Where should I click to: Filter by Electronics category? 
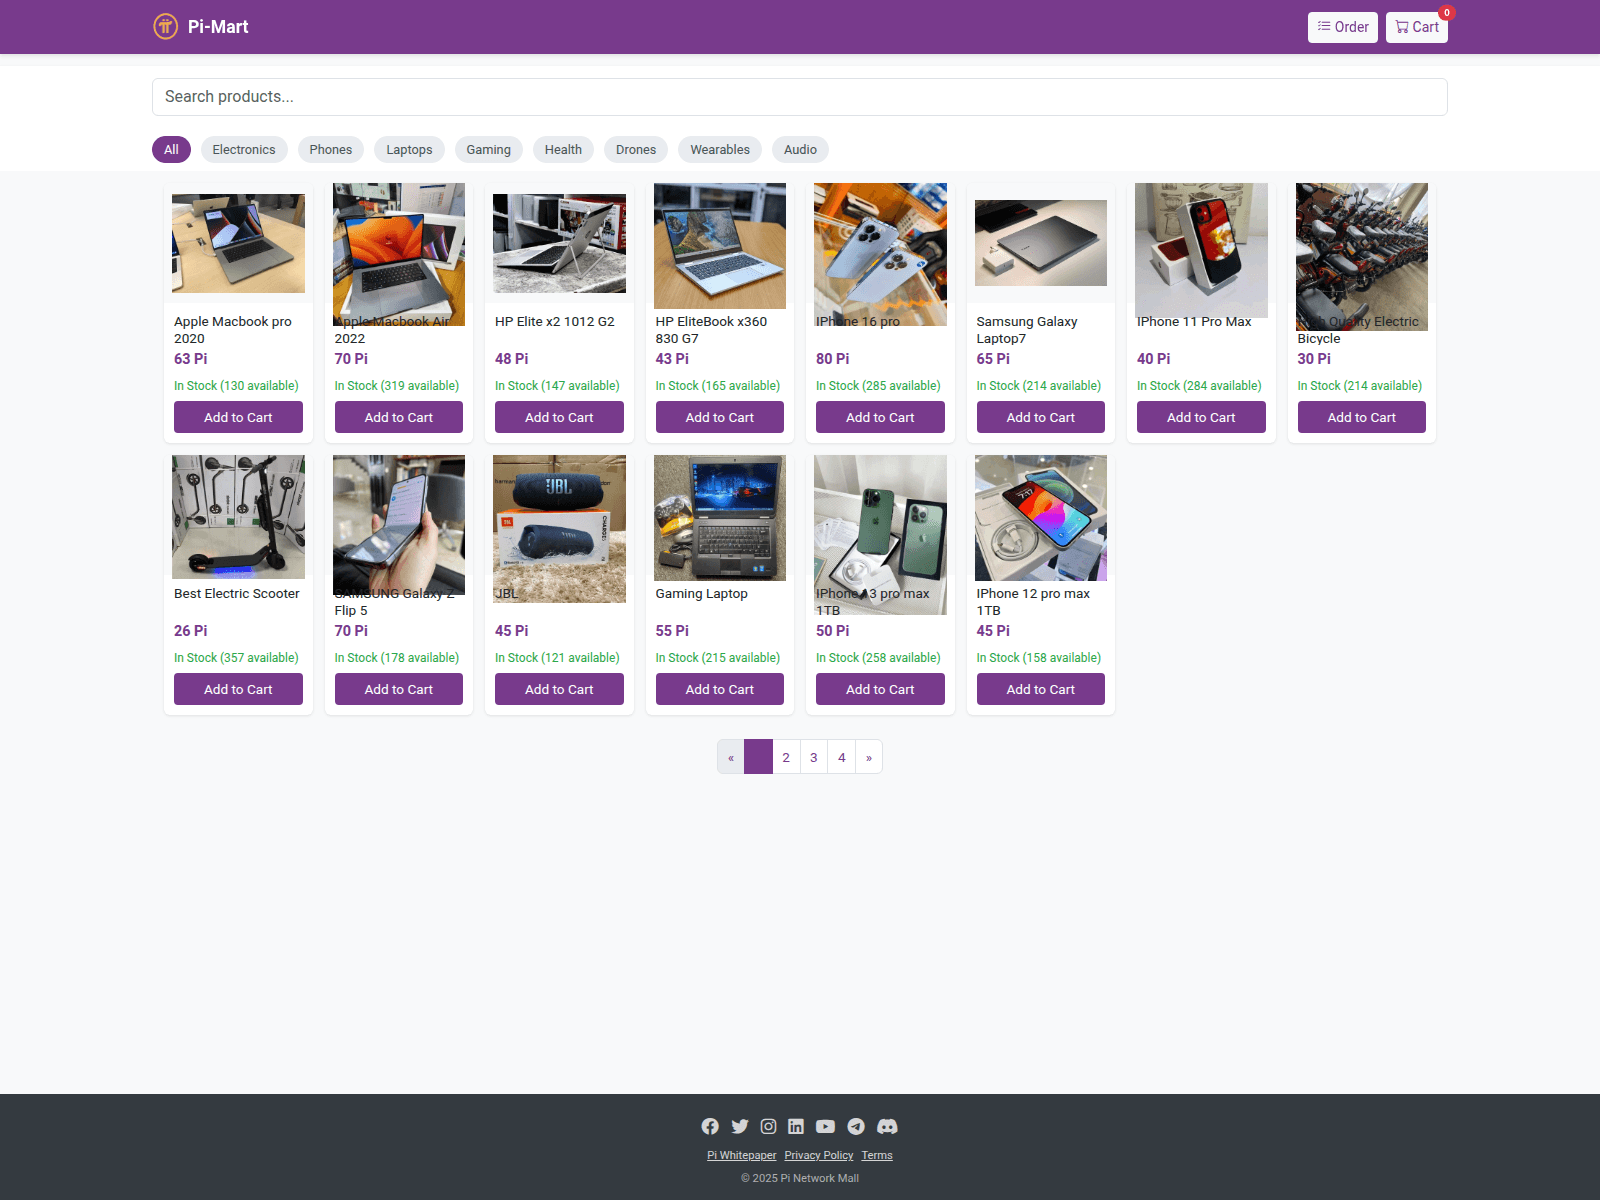pos(244,150)
